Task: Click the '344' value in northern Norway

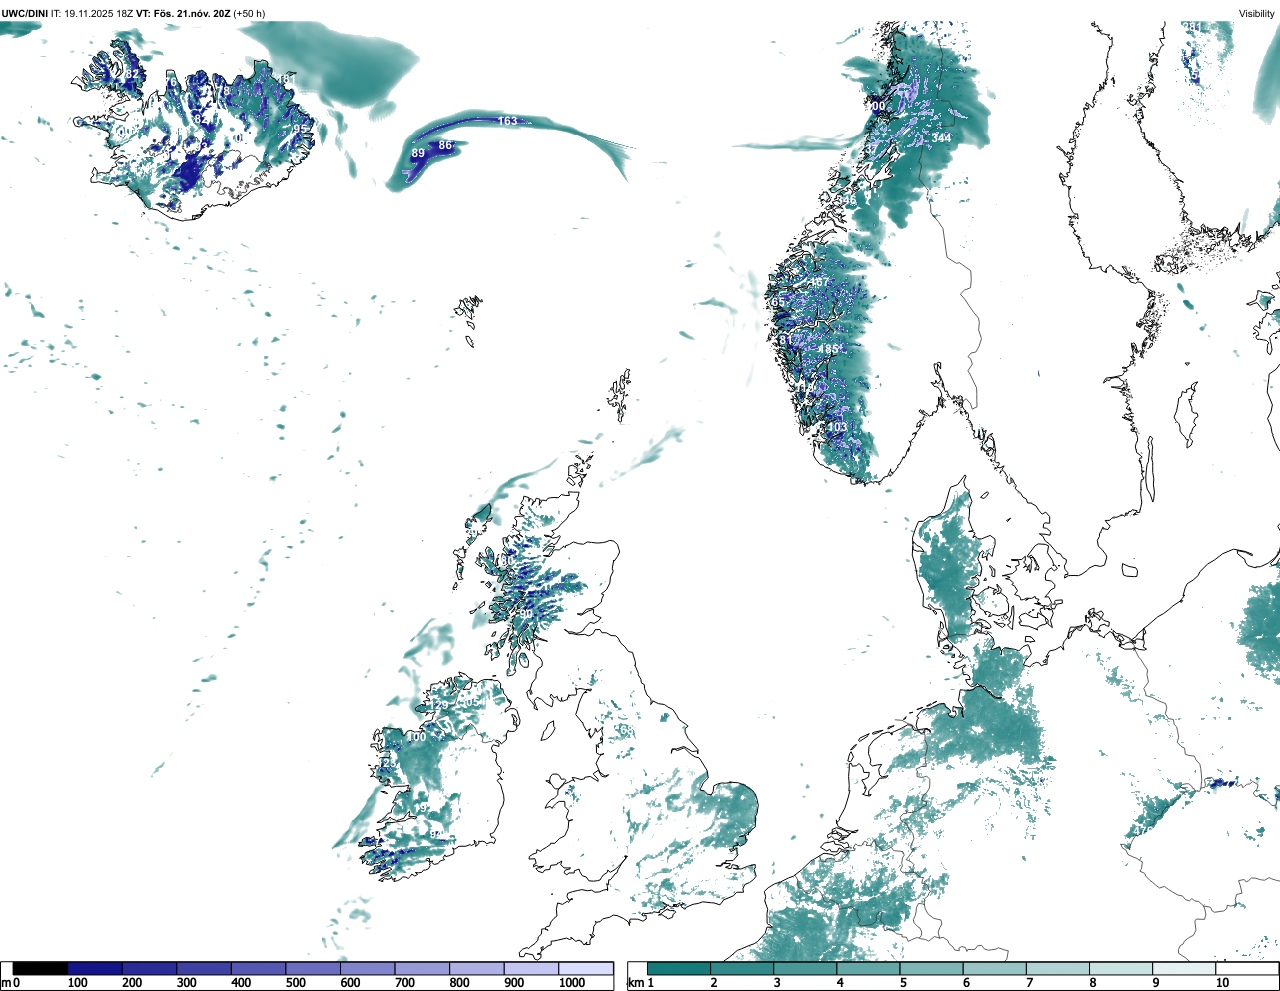Action: click(x=941, y=138)
